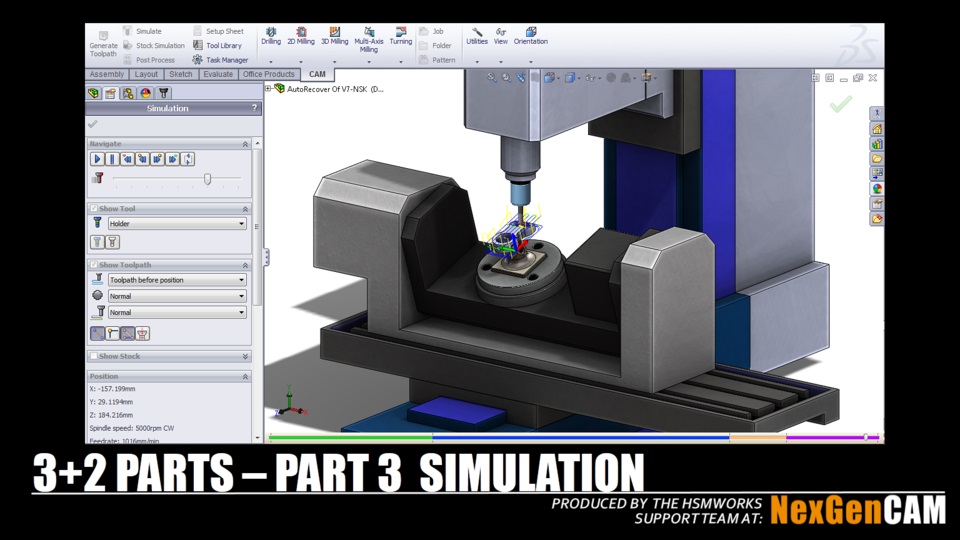Open the Orientation tool
This screenshot has width=960, height=540.
530,36
